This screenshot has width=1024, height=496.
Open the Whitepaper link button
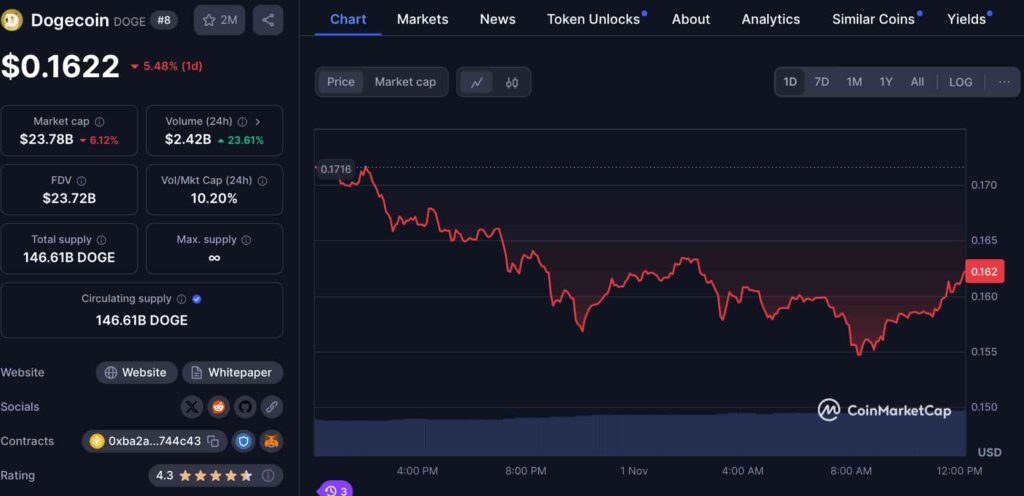232,373
